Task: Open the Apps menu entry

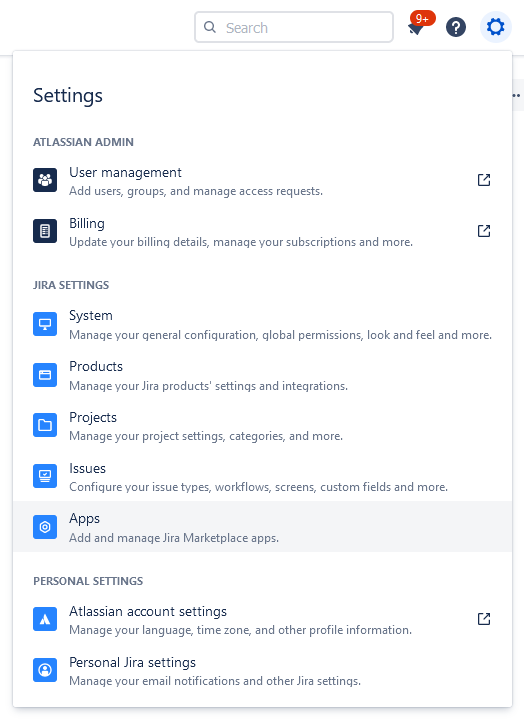Action: point(262,527)
